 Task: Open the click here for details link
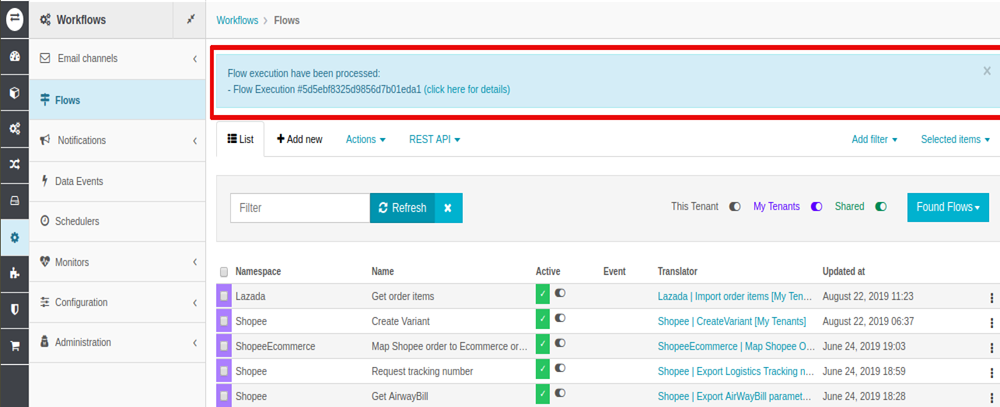tap(467, 89)
